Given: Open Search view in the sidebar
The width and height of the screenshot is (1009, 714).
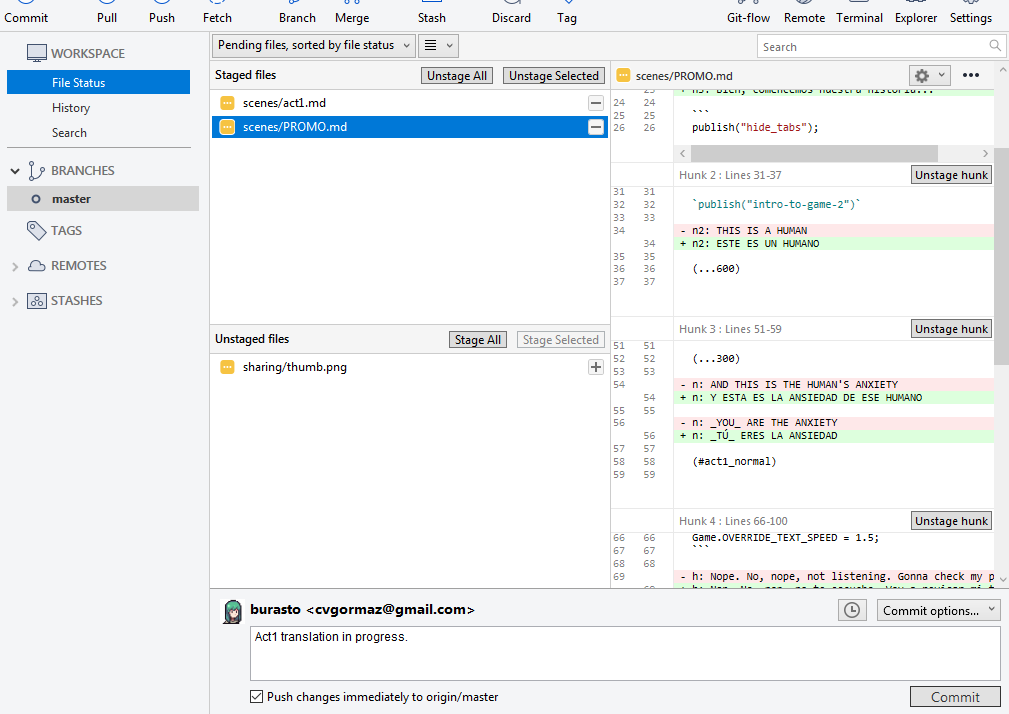Looking at the screenshot, I should [69, 133].
